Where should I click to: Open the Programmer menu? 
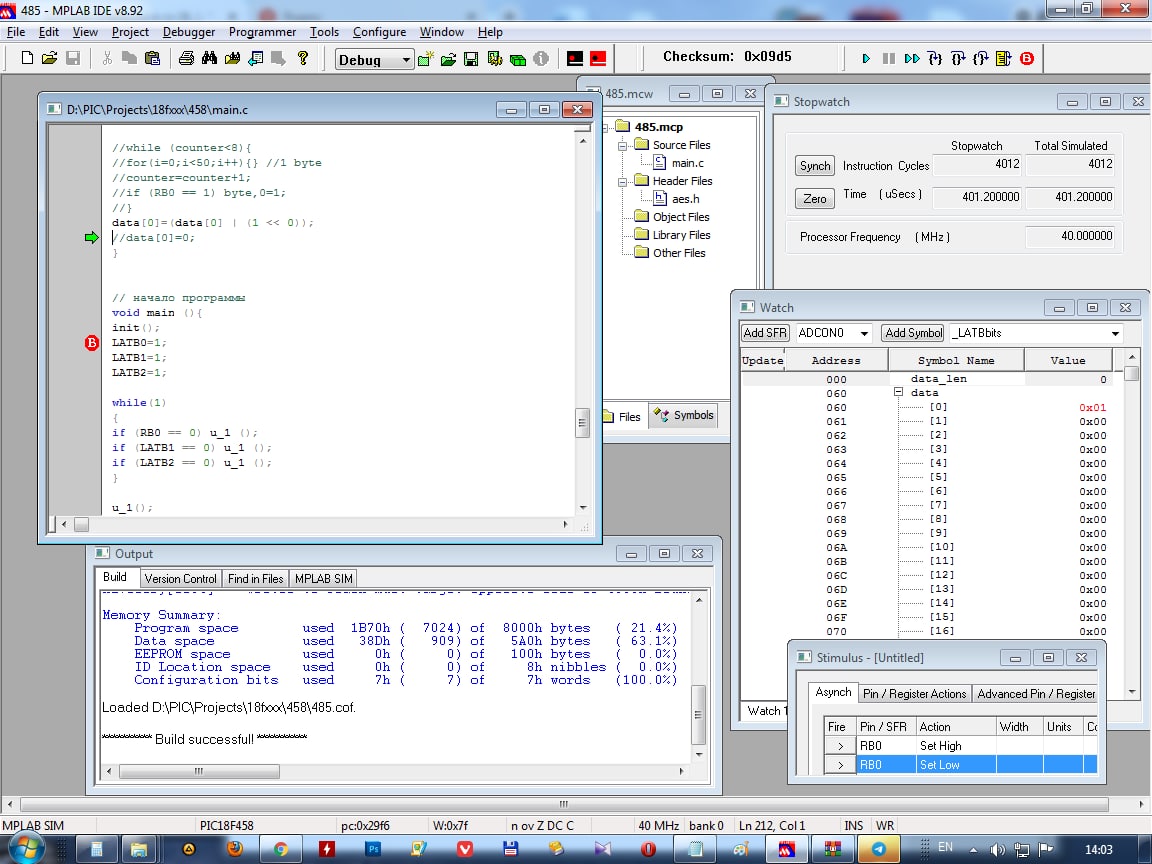coord(262,32)
